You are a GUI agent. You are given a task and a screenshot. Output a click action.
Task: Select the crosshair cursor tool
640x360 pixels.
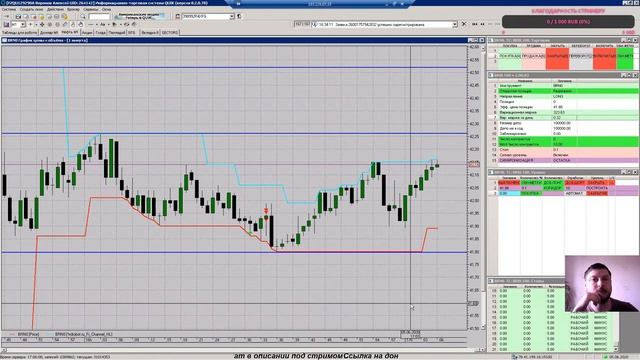31,24
